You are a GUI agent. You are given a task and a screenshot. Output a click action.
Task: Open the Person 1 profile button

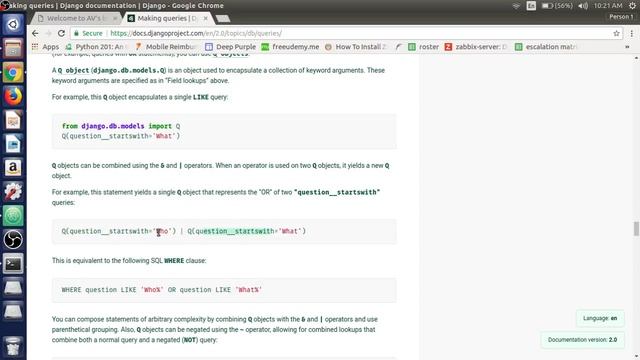coord(621,17)
